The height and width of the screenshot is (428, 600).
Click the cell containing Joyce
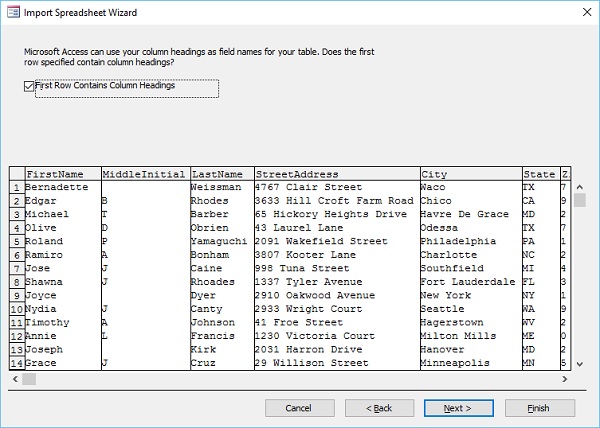click(63, 295)
